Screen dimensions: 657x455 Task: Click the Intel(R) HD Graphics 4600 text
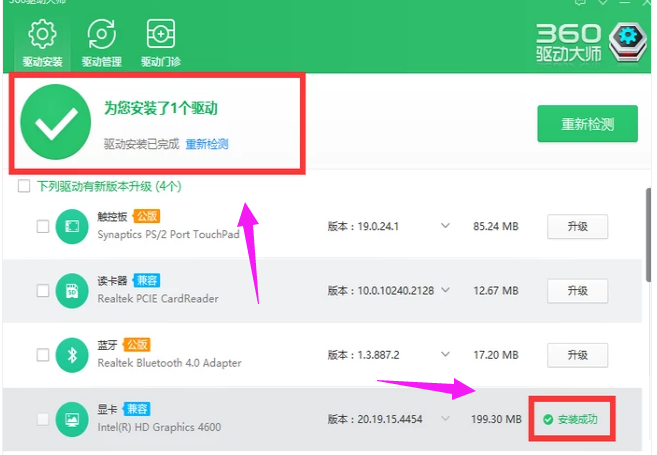pos(159,427)
